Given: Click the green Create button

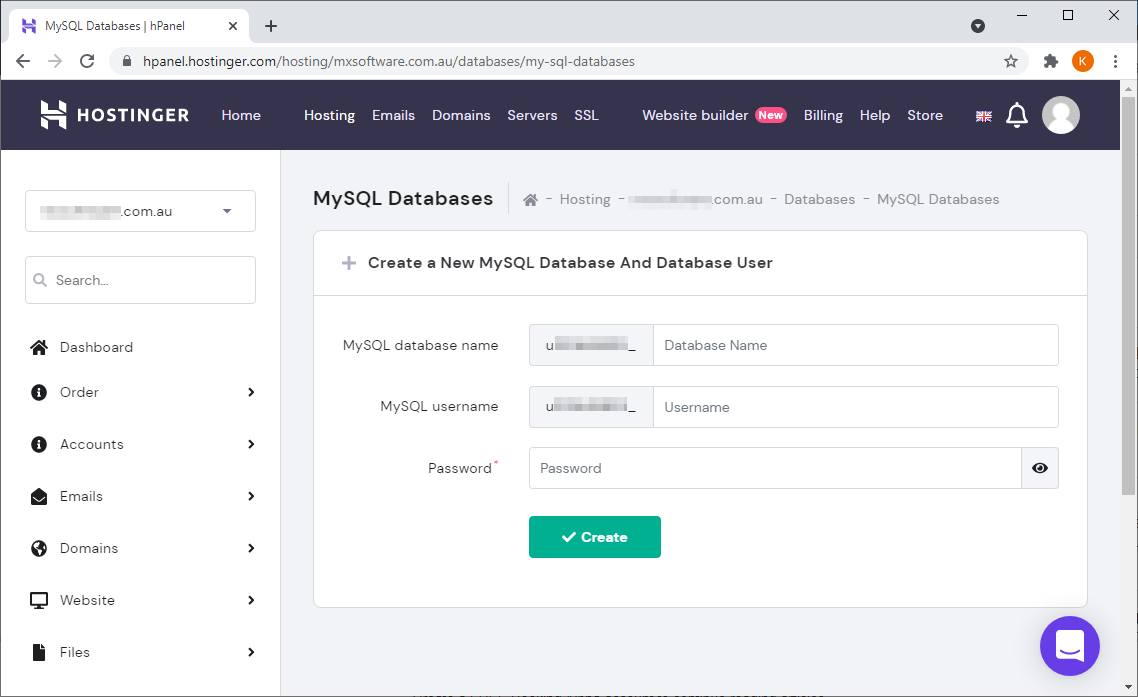Looking at the screenshot, I should click(x=594, y=537).
